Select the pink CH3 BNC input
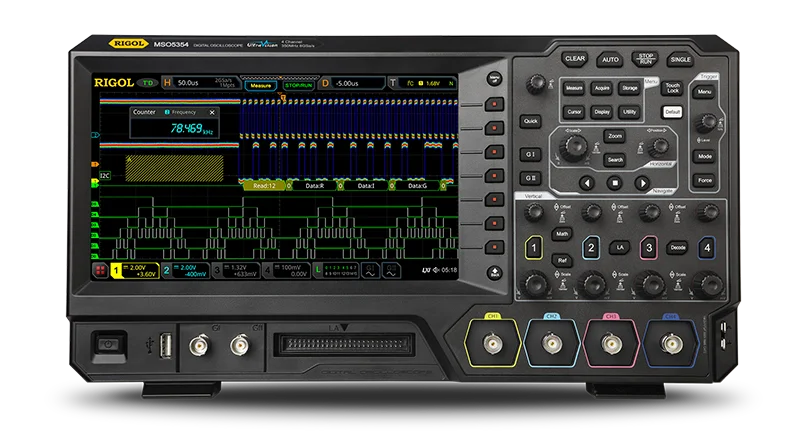Viewport: 810px width, 440px height. (611, 343)
